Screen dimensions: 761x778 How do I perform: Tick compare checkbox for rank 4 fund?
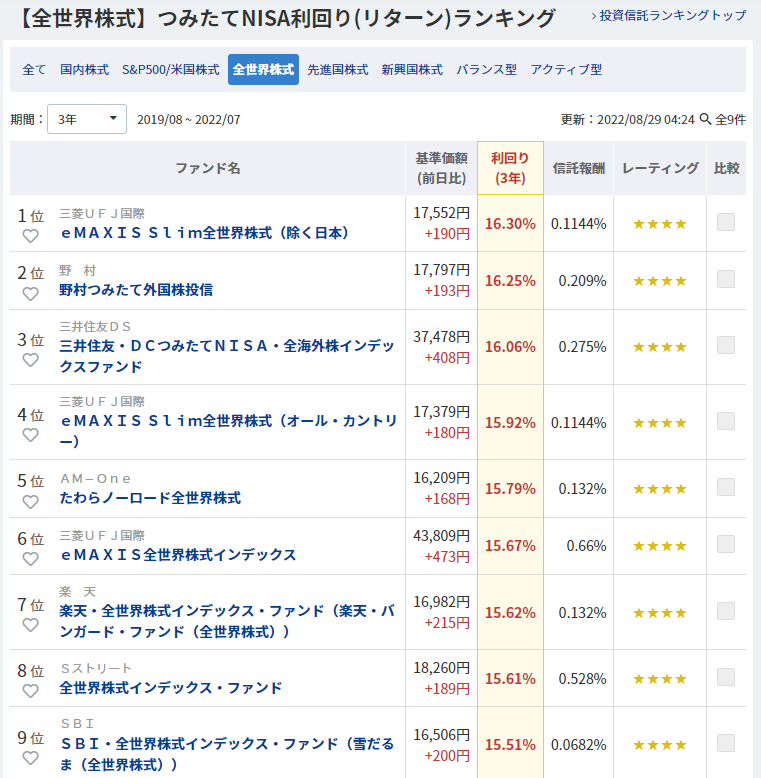(x=726, y=421)
